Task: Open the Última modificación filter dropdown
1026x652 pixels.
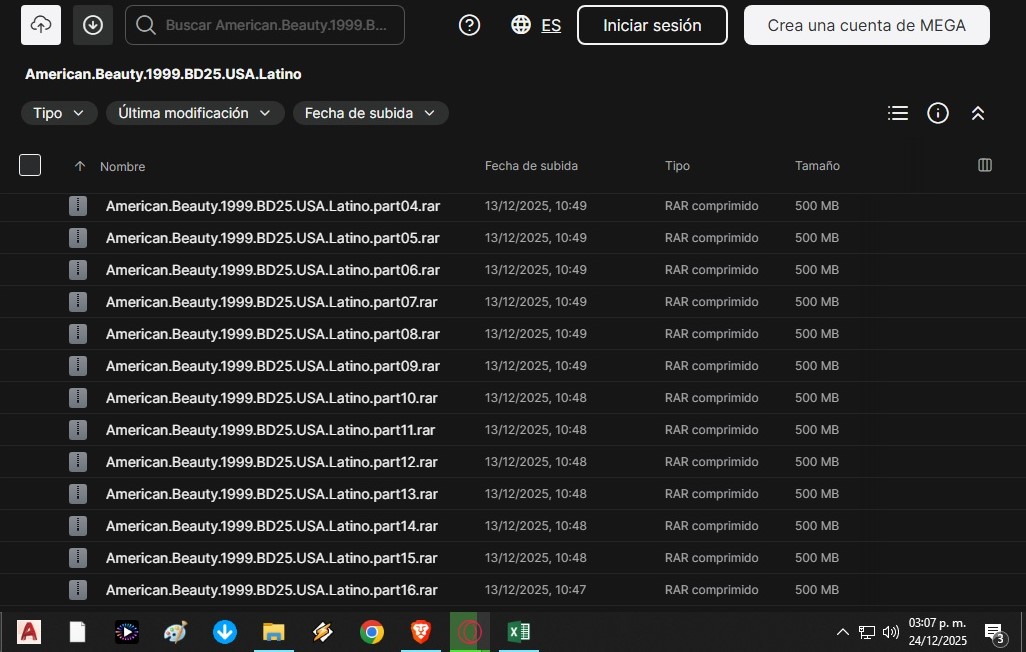Action: 194,113
